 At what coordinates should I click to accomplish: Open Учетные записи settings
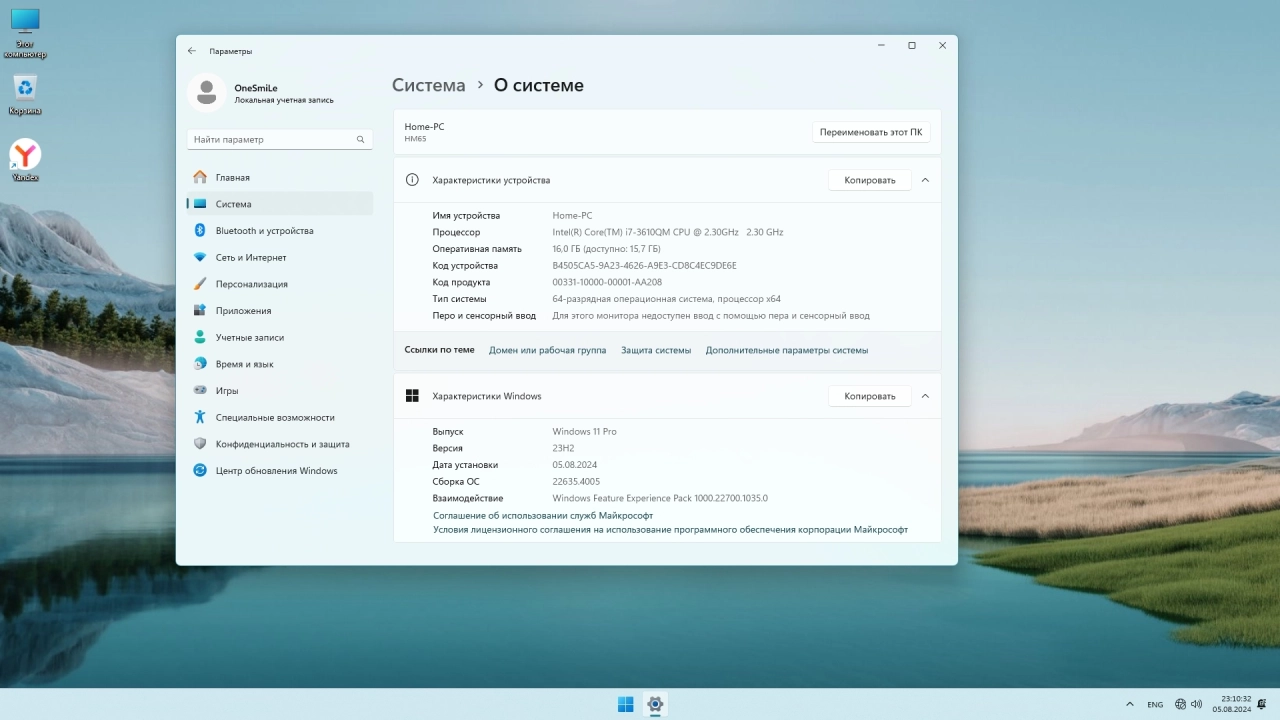(x=279, y=337)
